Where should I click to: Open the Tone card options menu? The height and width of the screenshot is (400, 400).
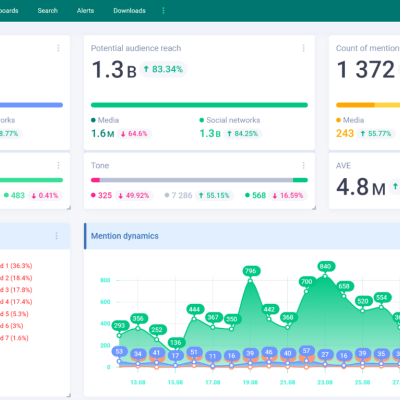(303, 165)
